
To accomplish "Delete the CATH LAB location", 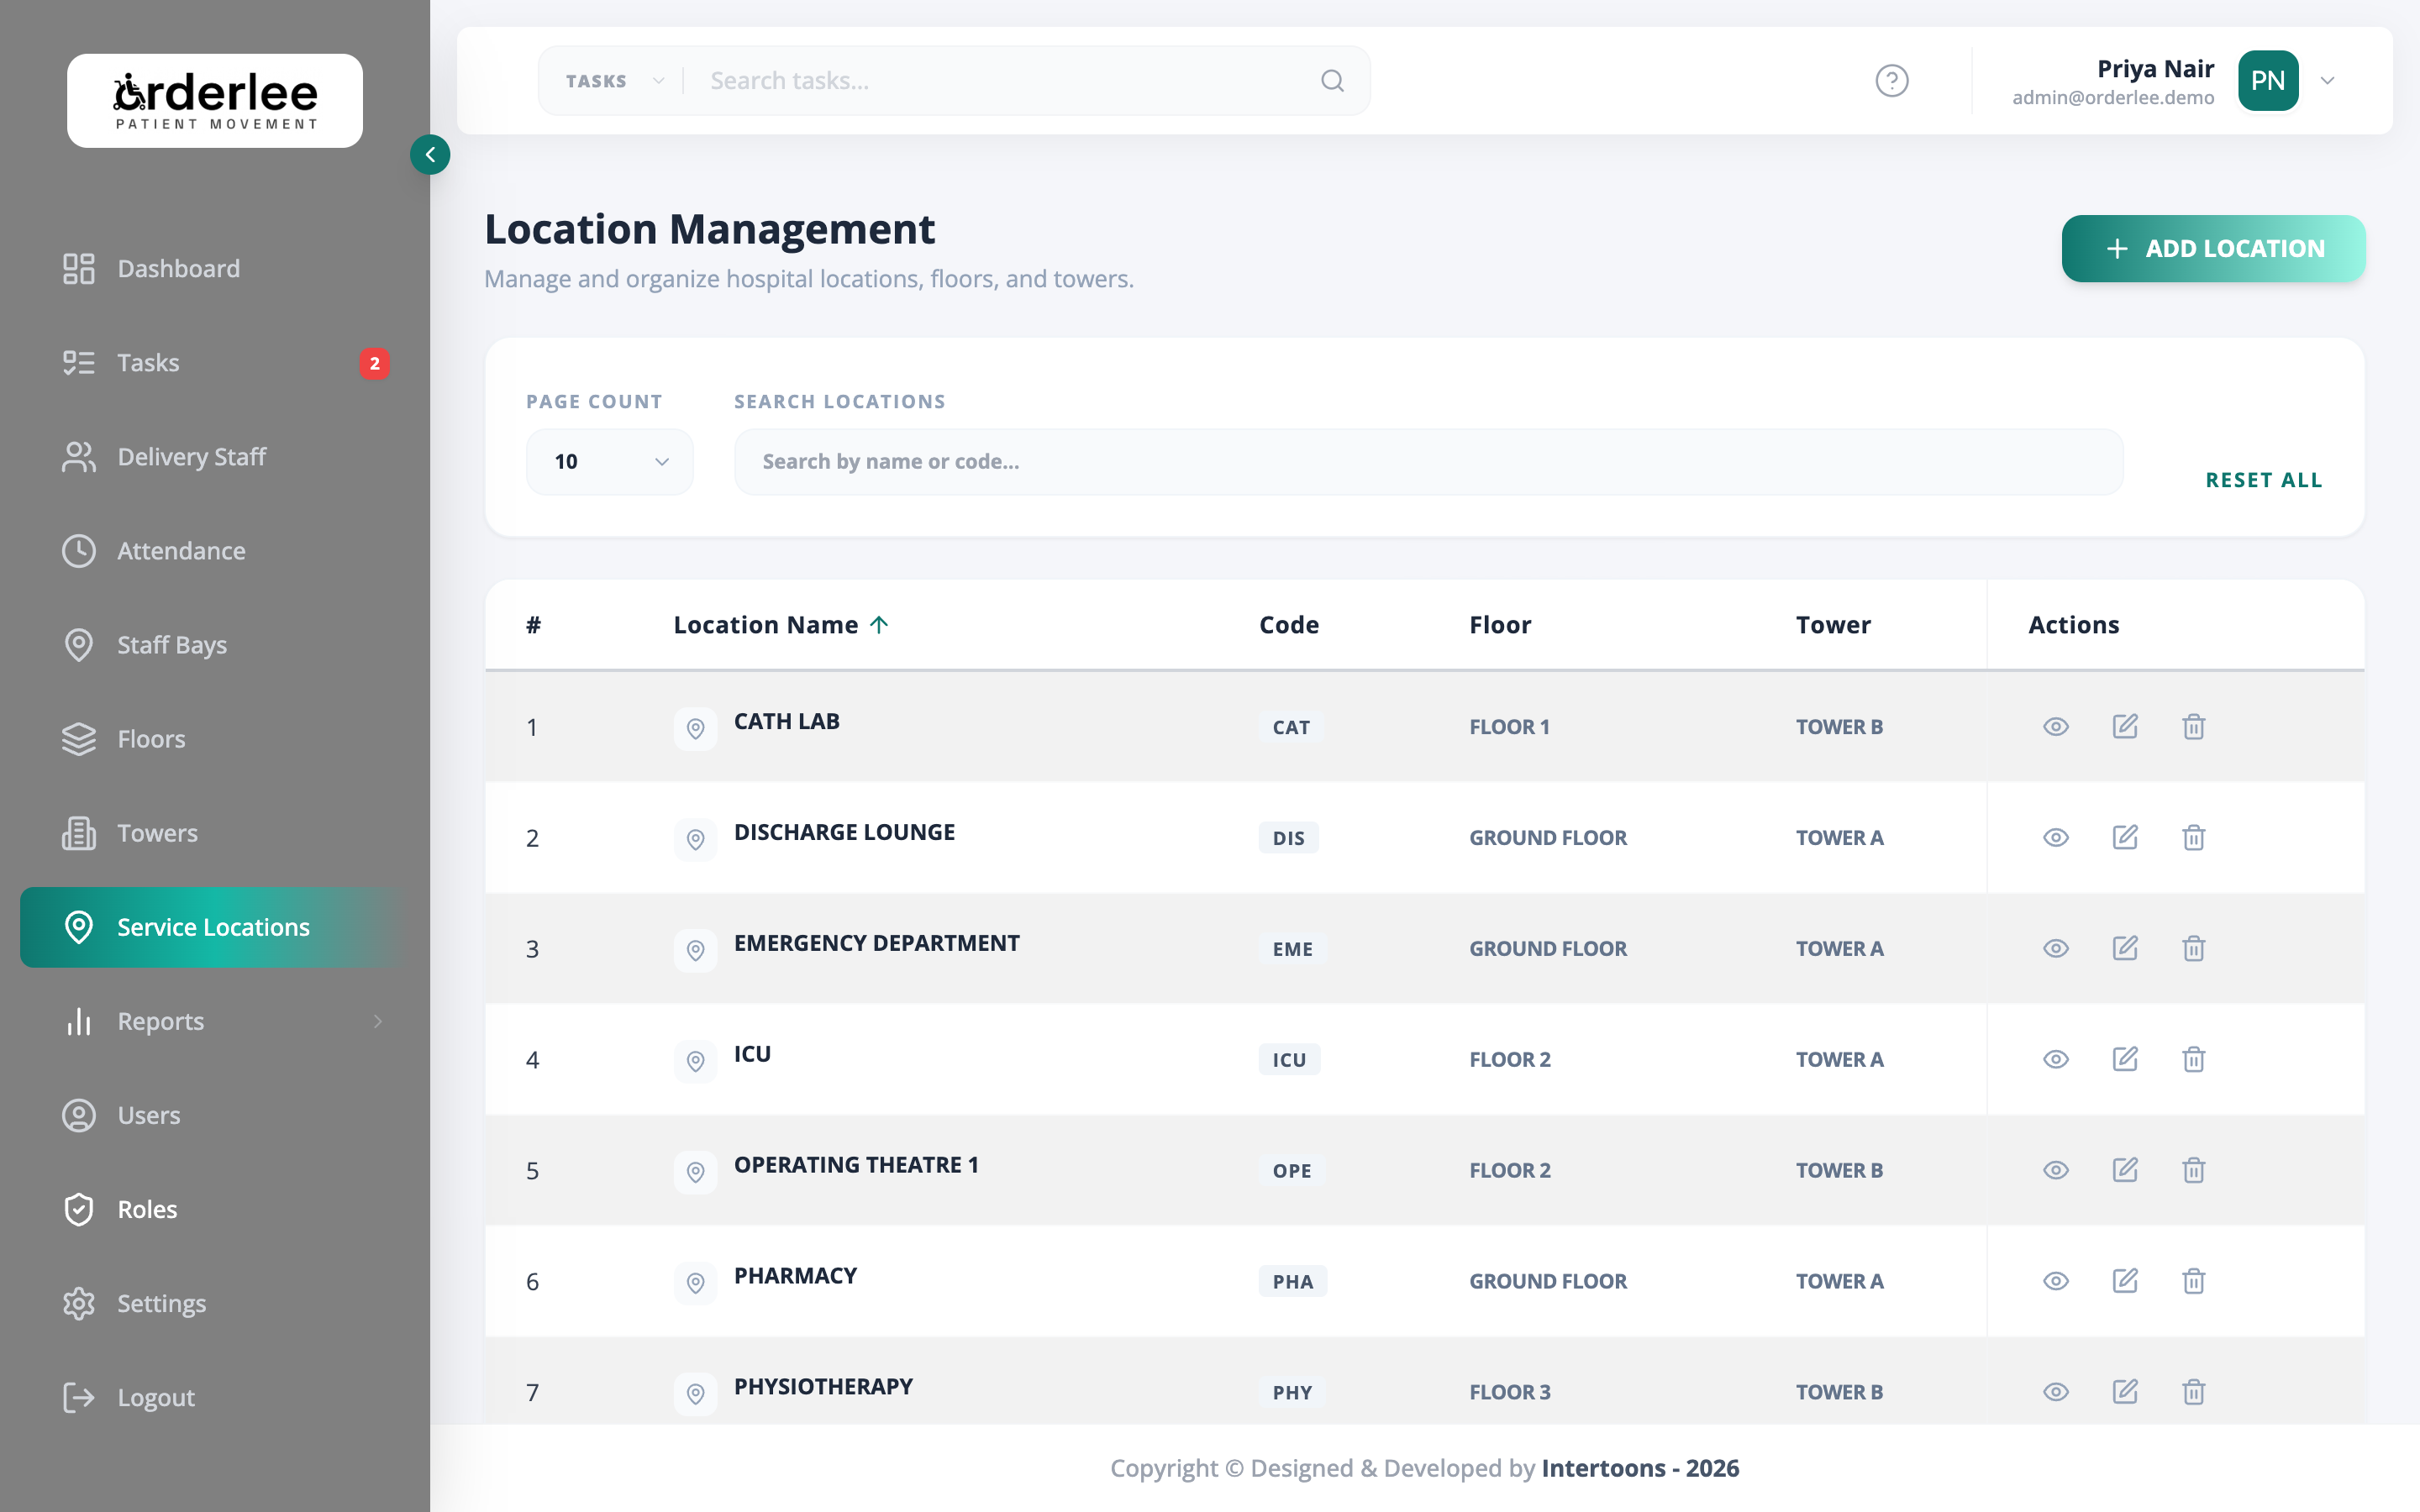I will 2194,727.
